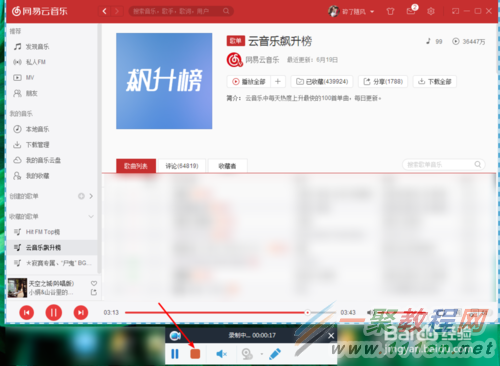Open settings gear icon in header
Screen dimensions: 500x366
click(x=431, y=12)
